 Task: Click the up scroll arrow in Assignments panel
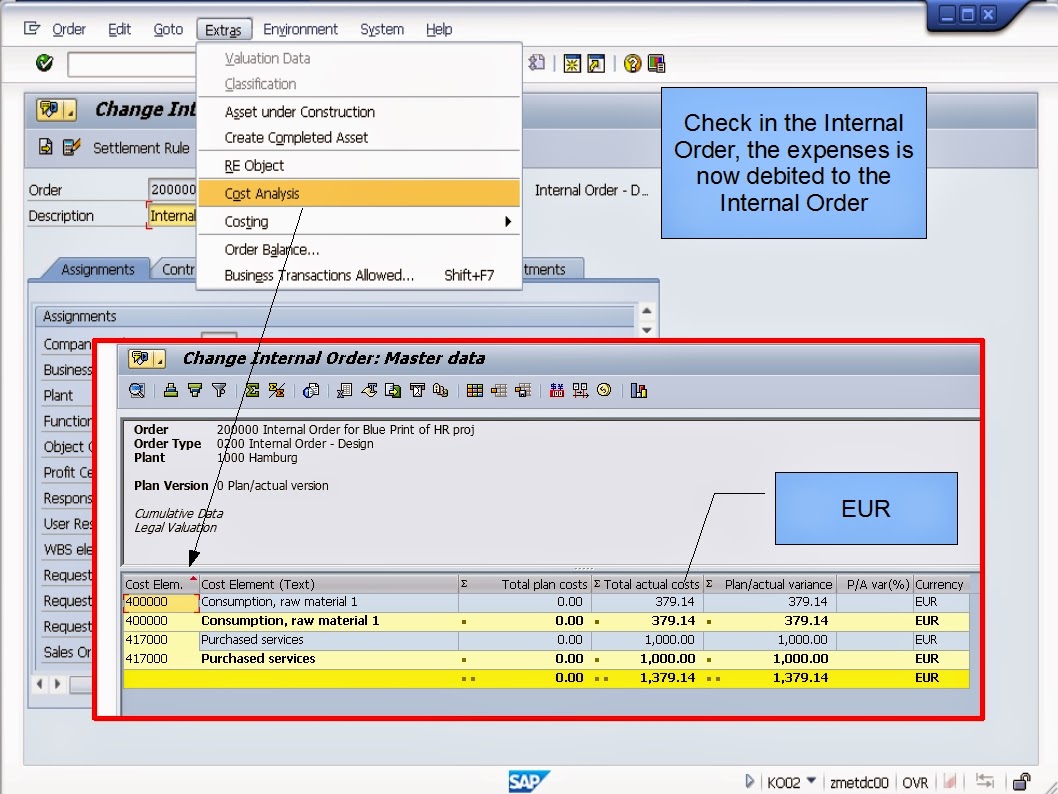(646, 310)
